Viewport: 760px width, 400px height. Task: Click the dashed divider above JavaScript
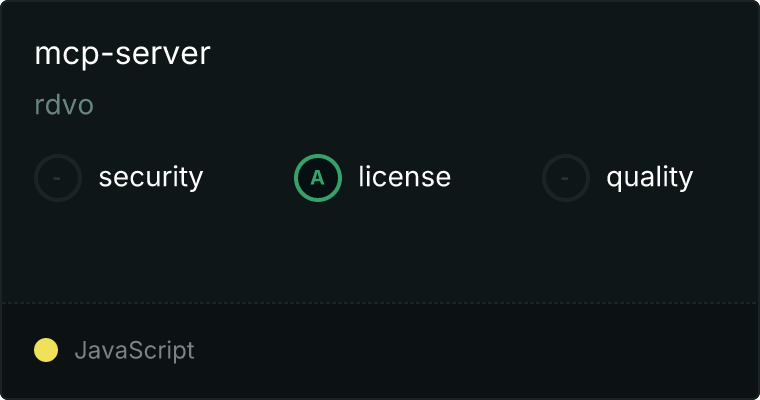tap(380, 303)
